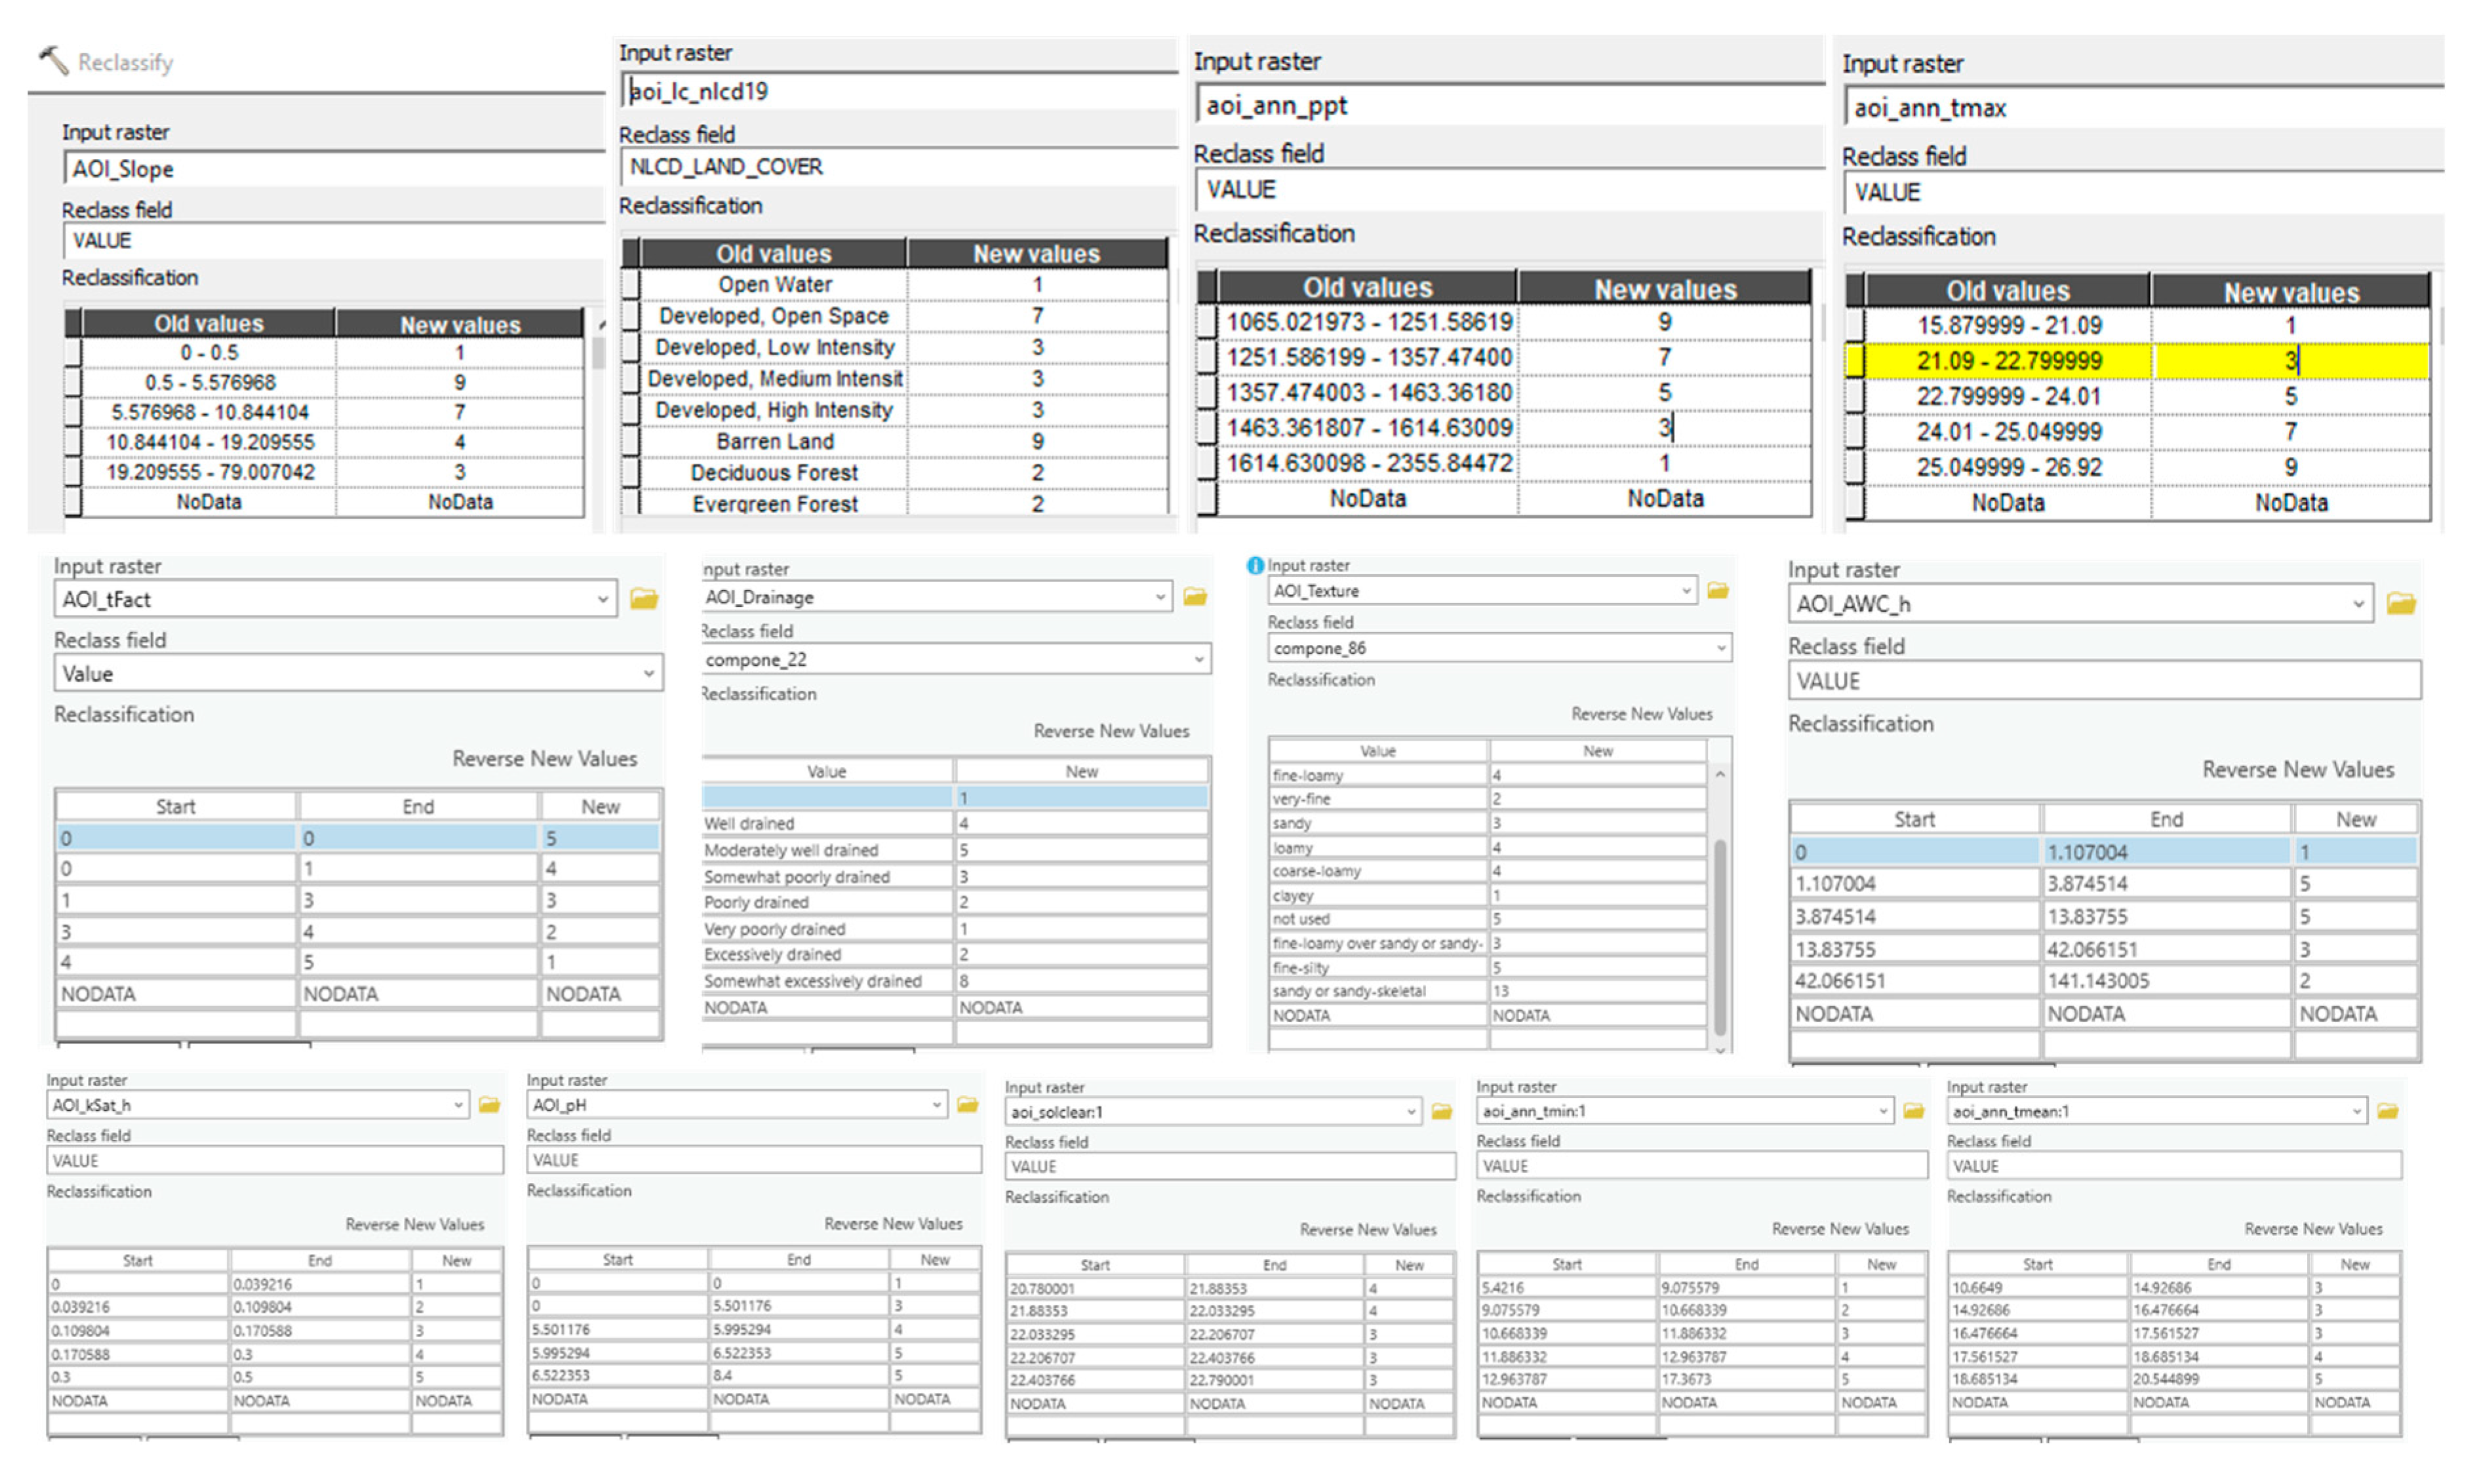
Task: Select the row box beside Open Water
Action: tap(630, 285)
